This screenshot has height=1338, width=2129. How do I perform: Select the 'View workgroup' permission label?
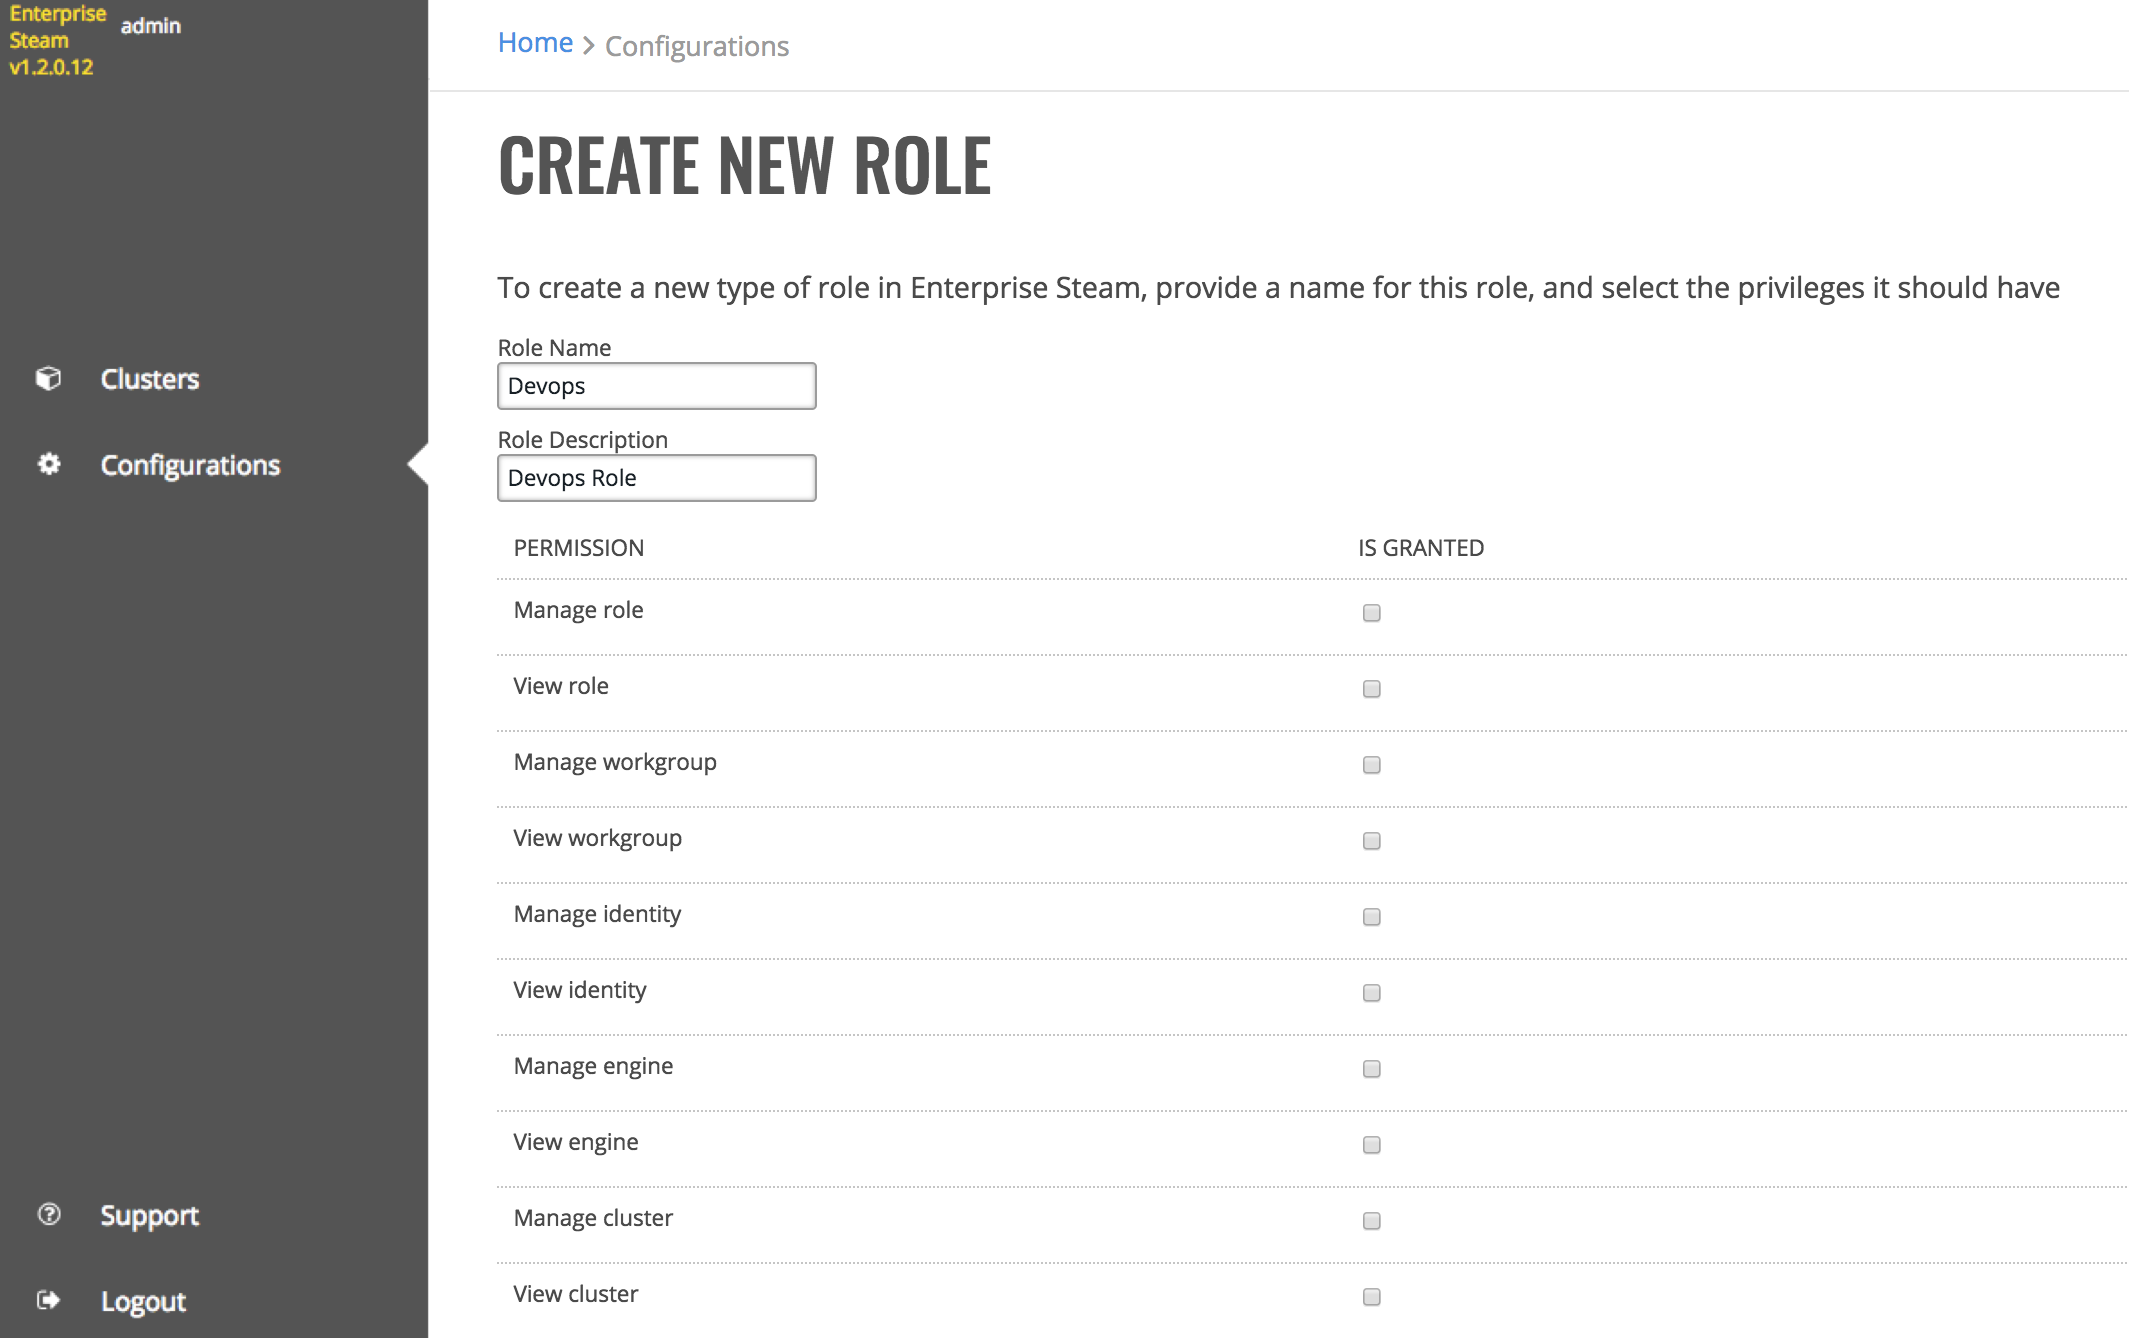(598, 838)
